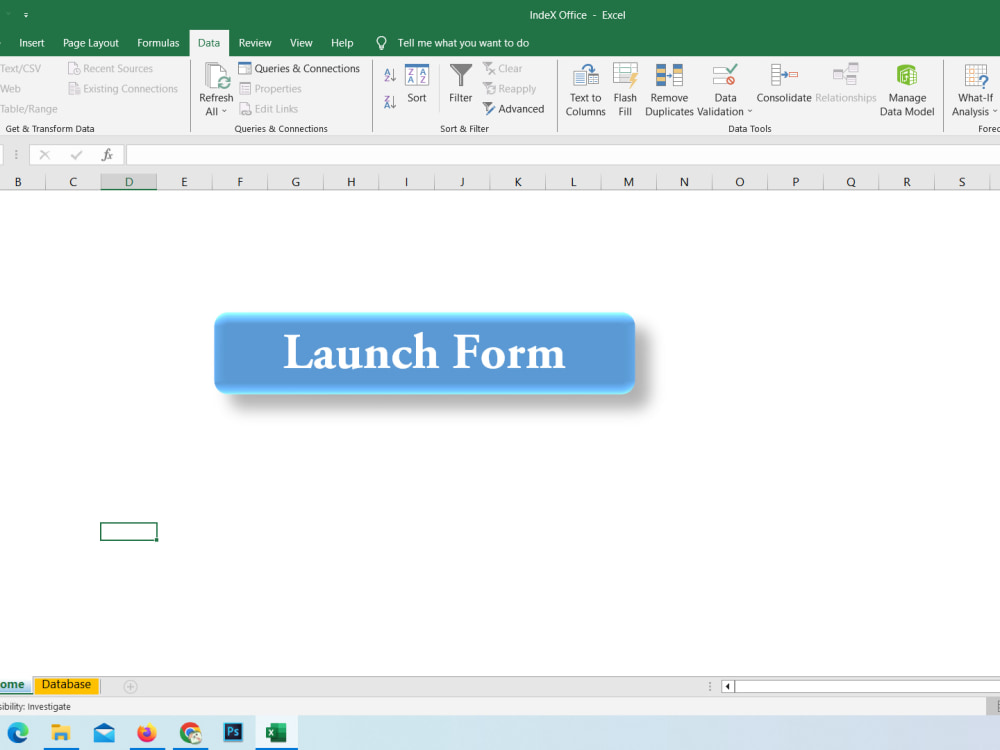The height and width of the screenshot is (750, 1000).
Task: Open Advanced filter options
Action: 513,108
